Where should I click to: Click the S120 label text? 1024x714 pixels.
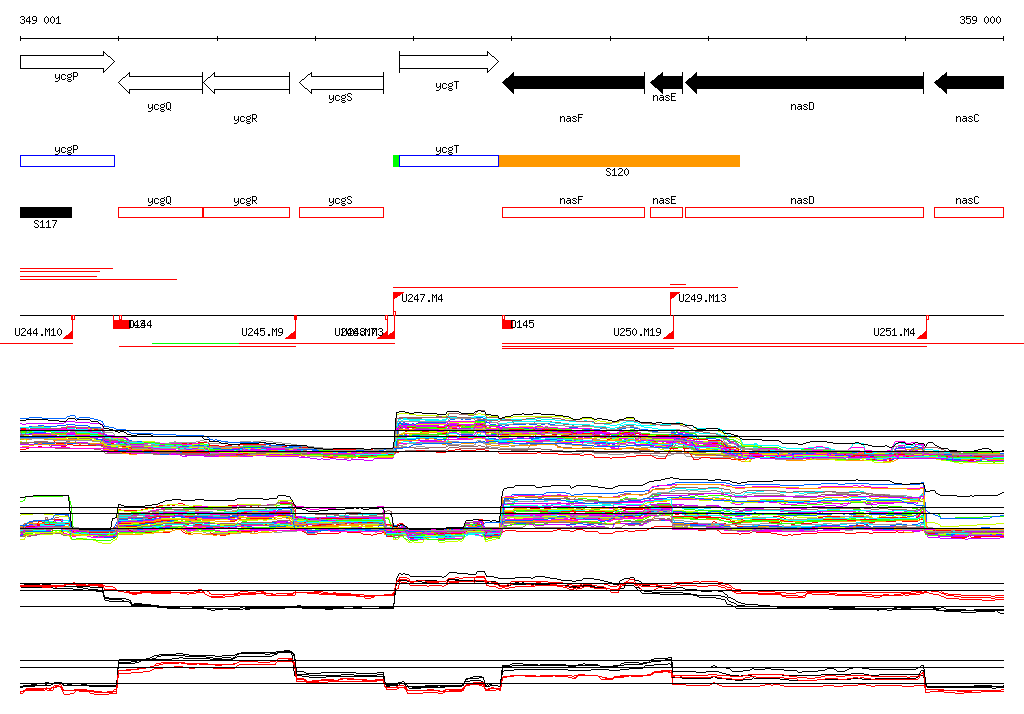pyautogui.click(x=617, y=172)
